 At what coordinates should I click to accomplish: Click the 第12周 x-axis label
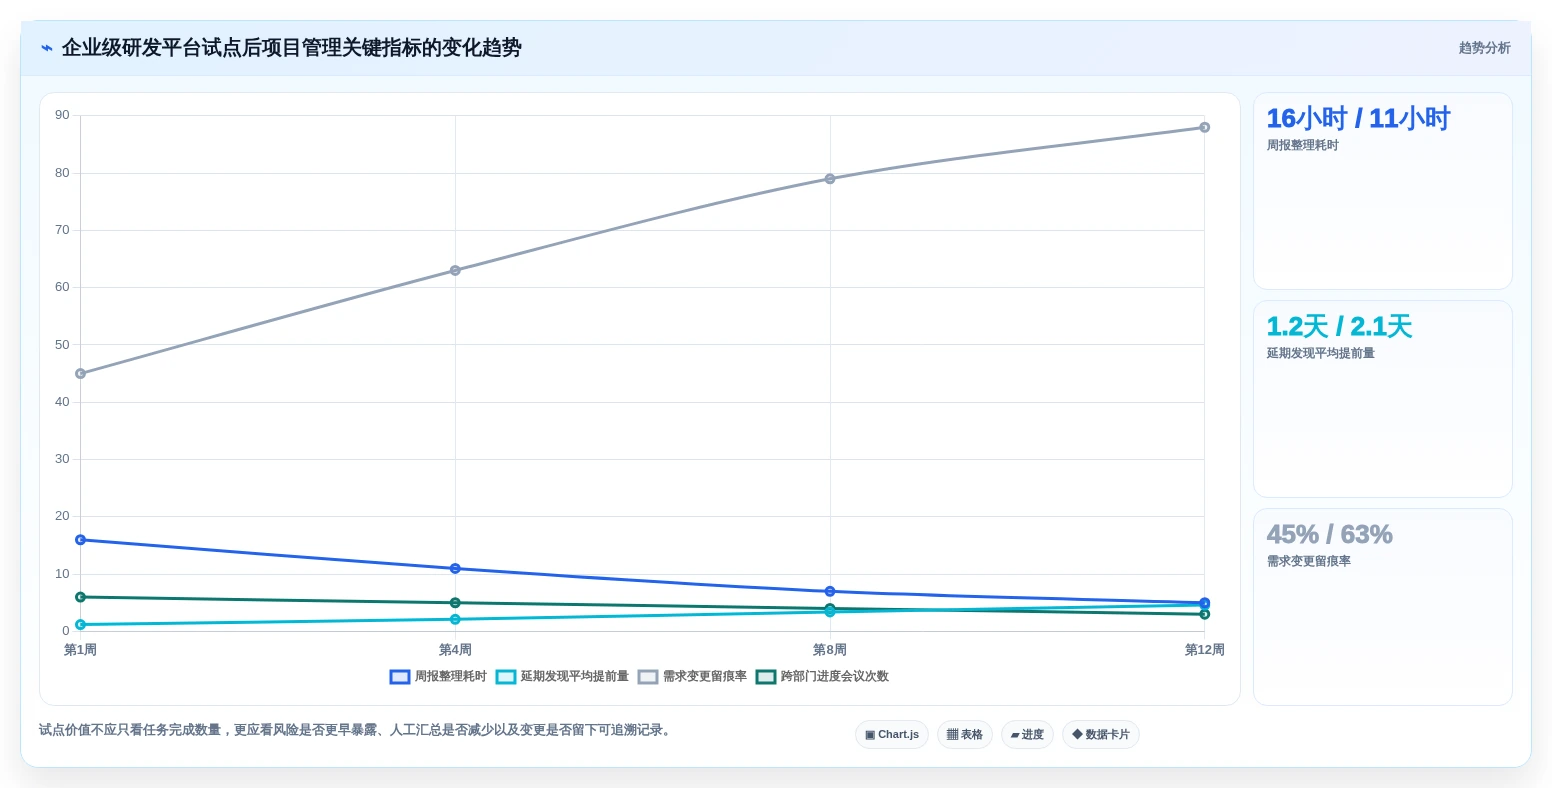[x=1205, y=650]
